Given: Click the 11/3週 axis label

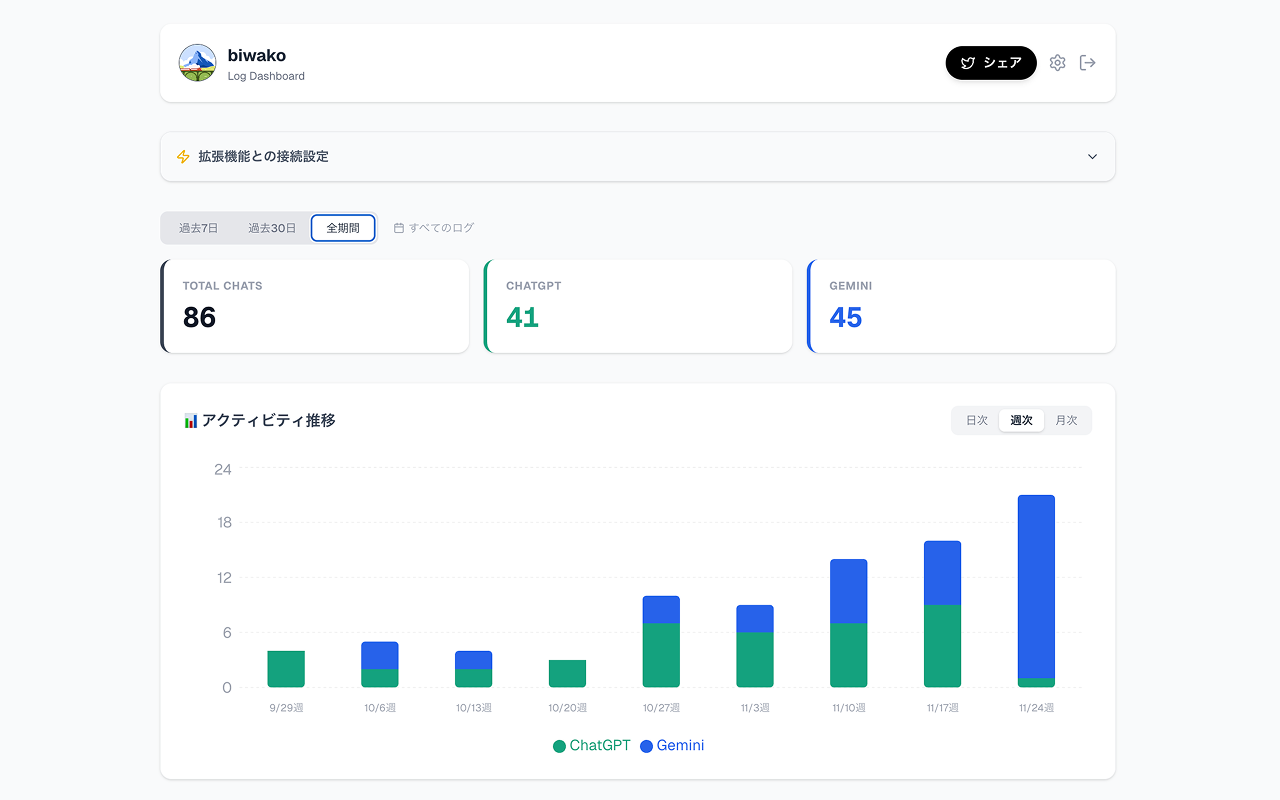Looking at the screenshot, I should (x=755, y=708).
